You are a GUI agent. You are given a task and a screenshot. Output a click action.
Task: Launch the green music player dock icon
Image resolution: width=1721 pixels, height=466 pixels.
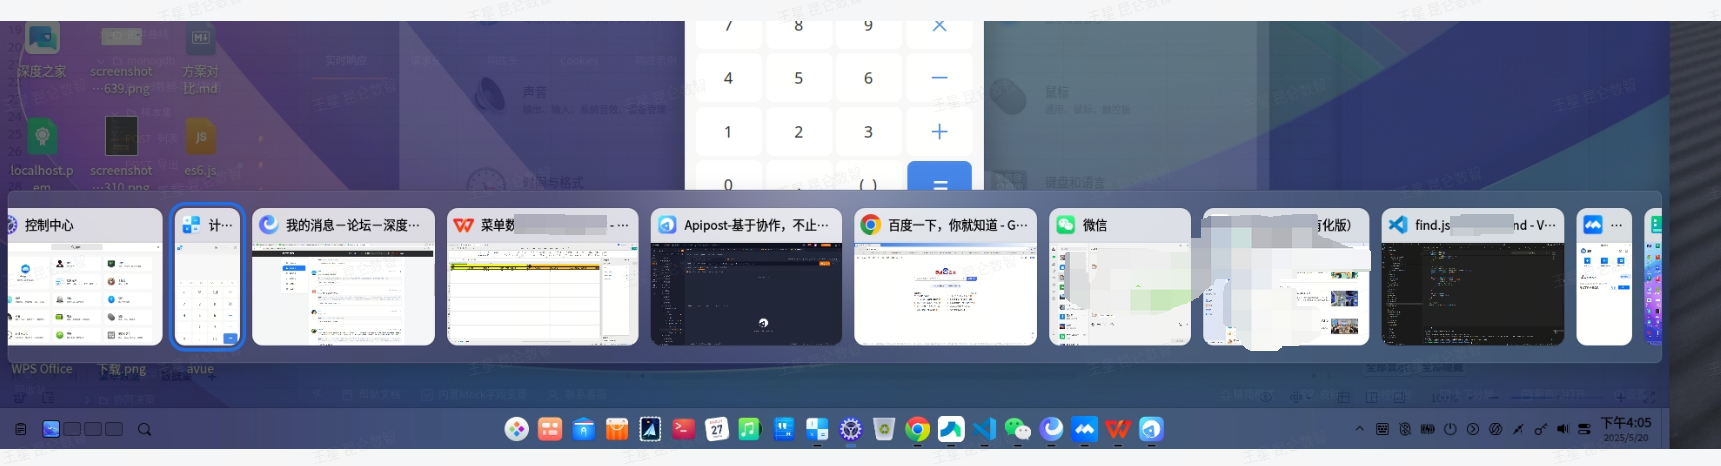pos(750,429)
